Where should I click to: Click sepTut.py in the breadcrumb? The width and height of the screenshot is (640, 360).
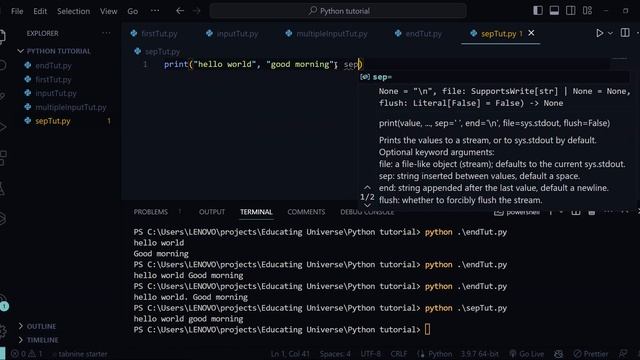162,51
